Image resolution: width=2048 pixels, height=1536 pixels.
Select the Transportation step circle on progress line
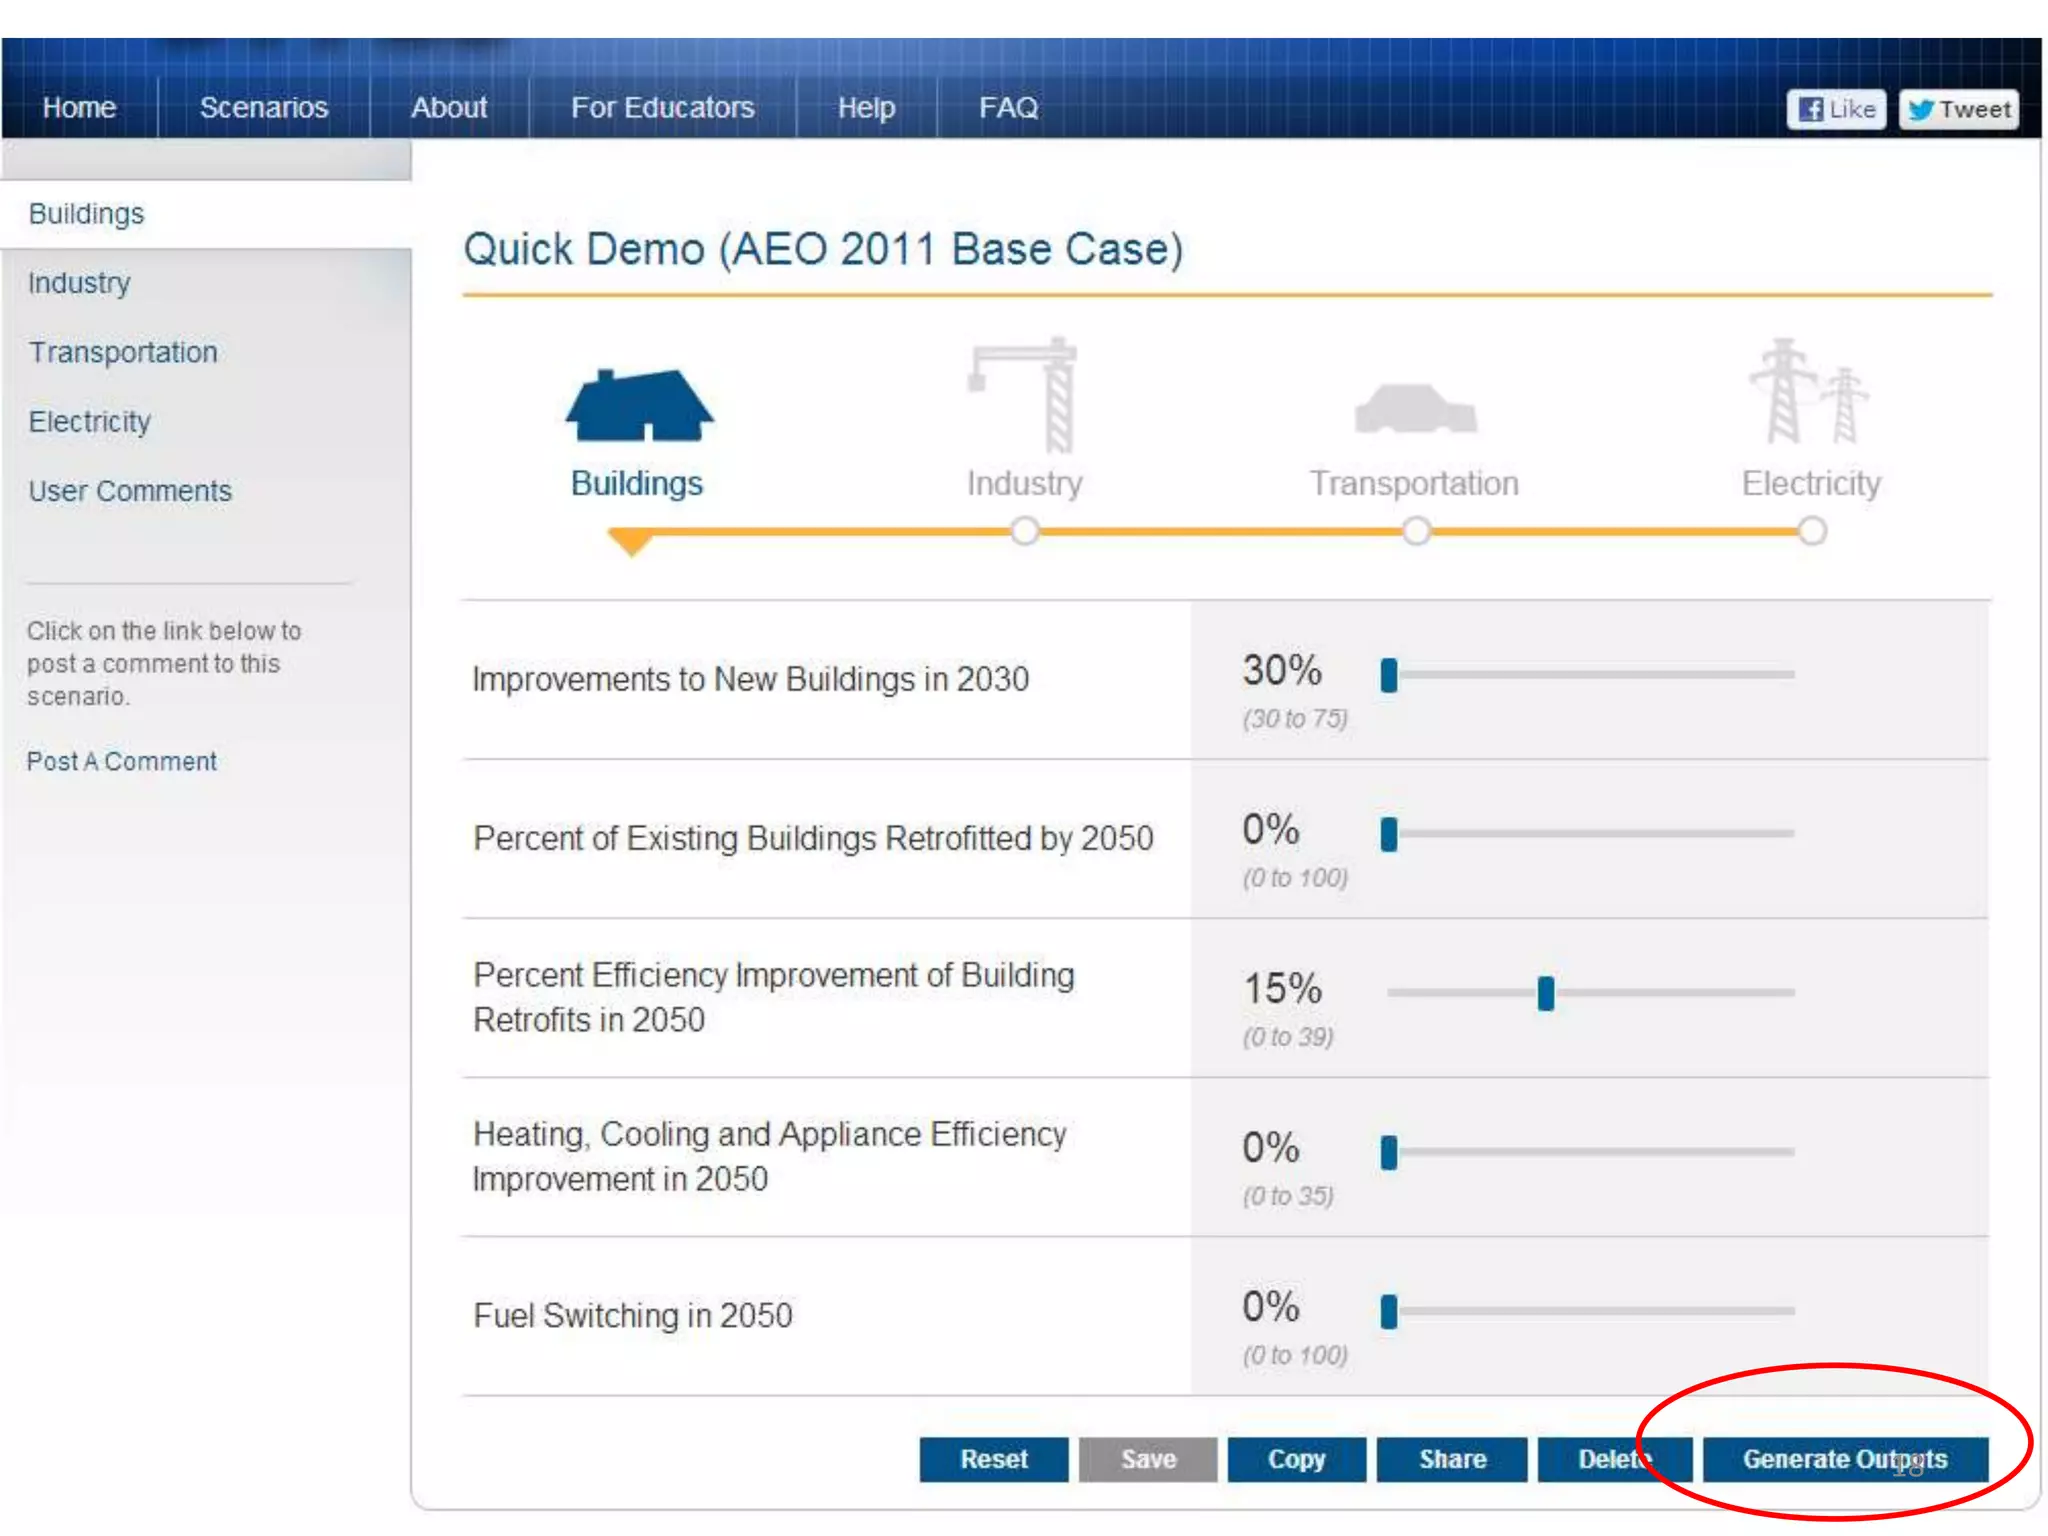click(1416, 531)
